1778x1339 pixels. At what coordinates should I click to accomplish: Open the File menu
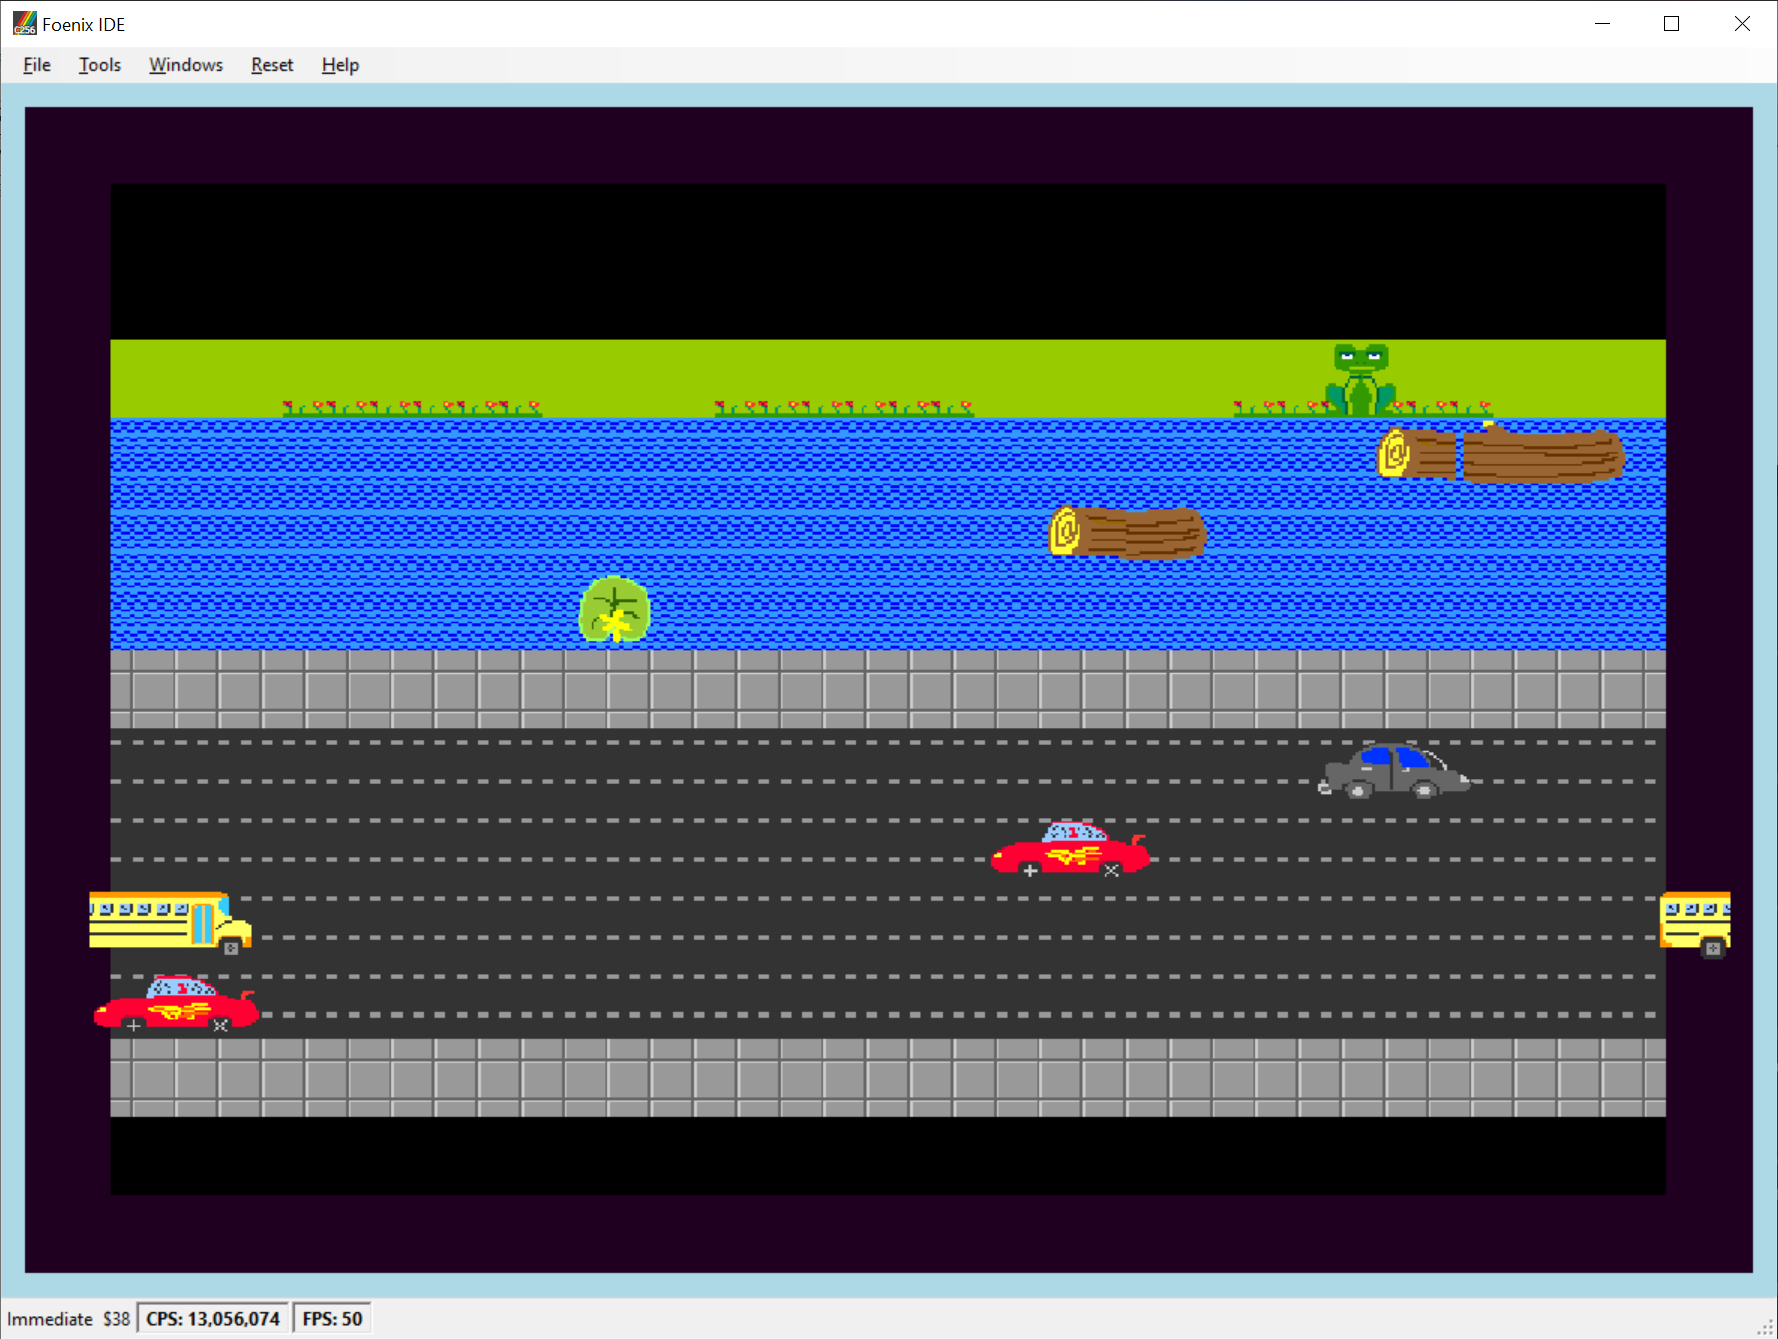(x=37, y=65)
